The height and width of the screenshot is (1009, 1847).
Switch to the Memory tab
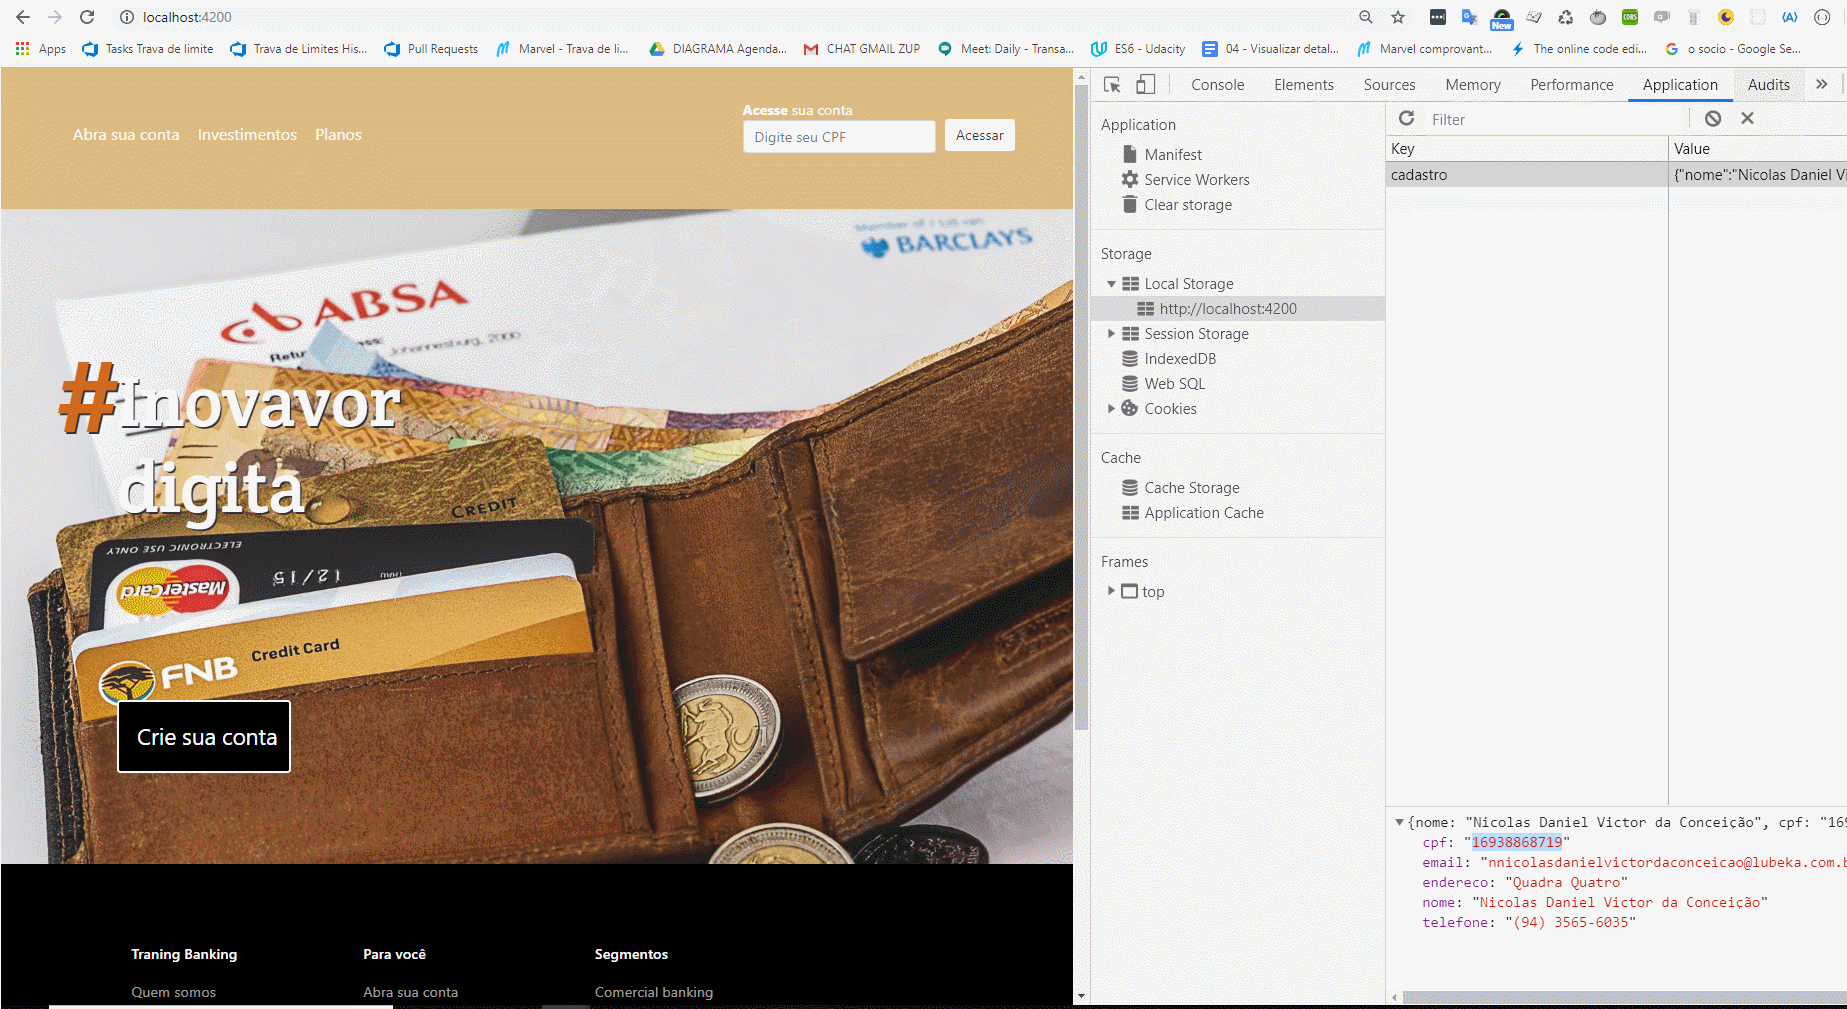[1472, 85]
